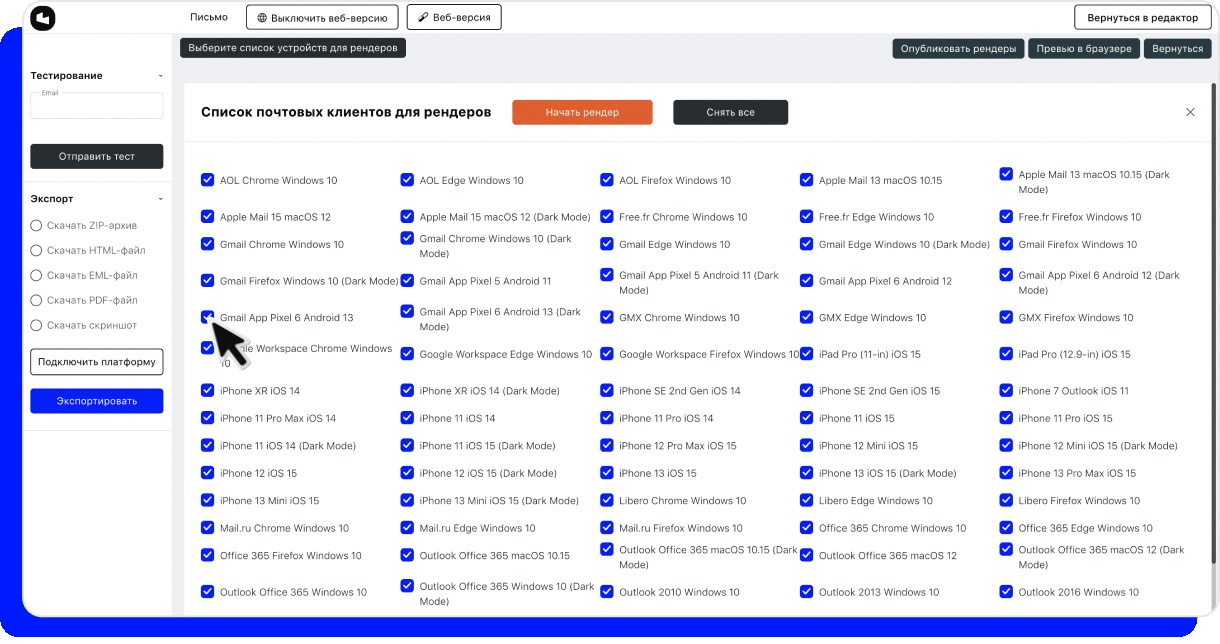This screenshot has height=644, width=1220.
Task: Toggle Office 365 Chrome Windows 10 checkbox
Action: (x=806, y=528)
